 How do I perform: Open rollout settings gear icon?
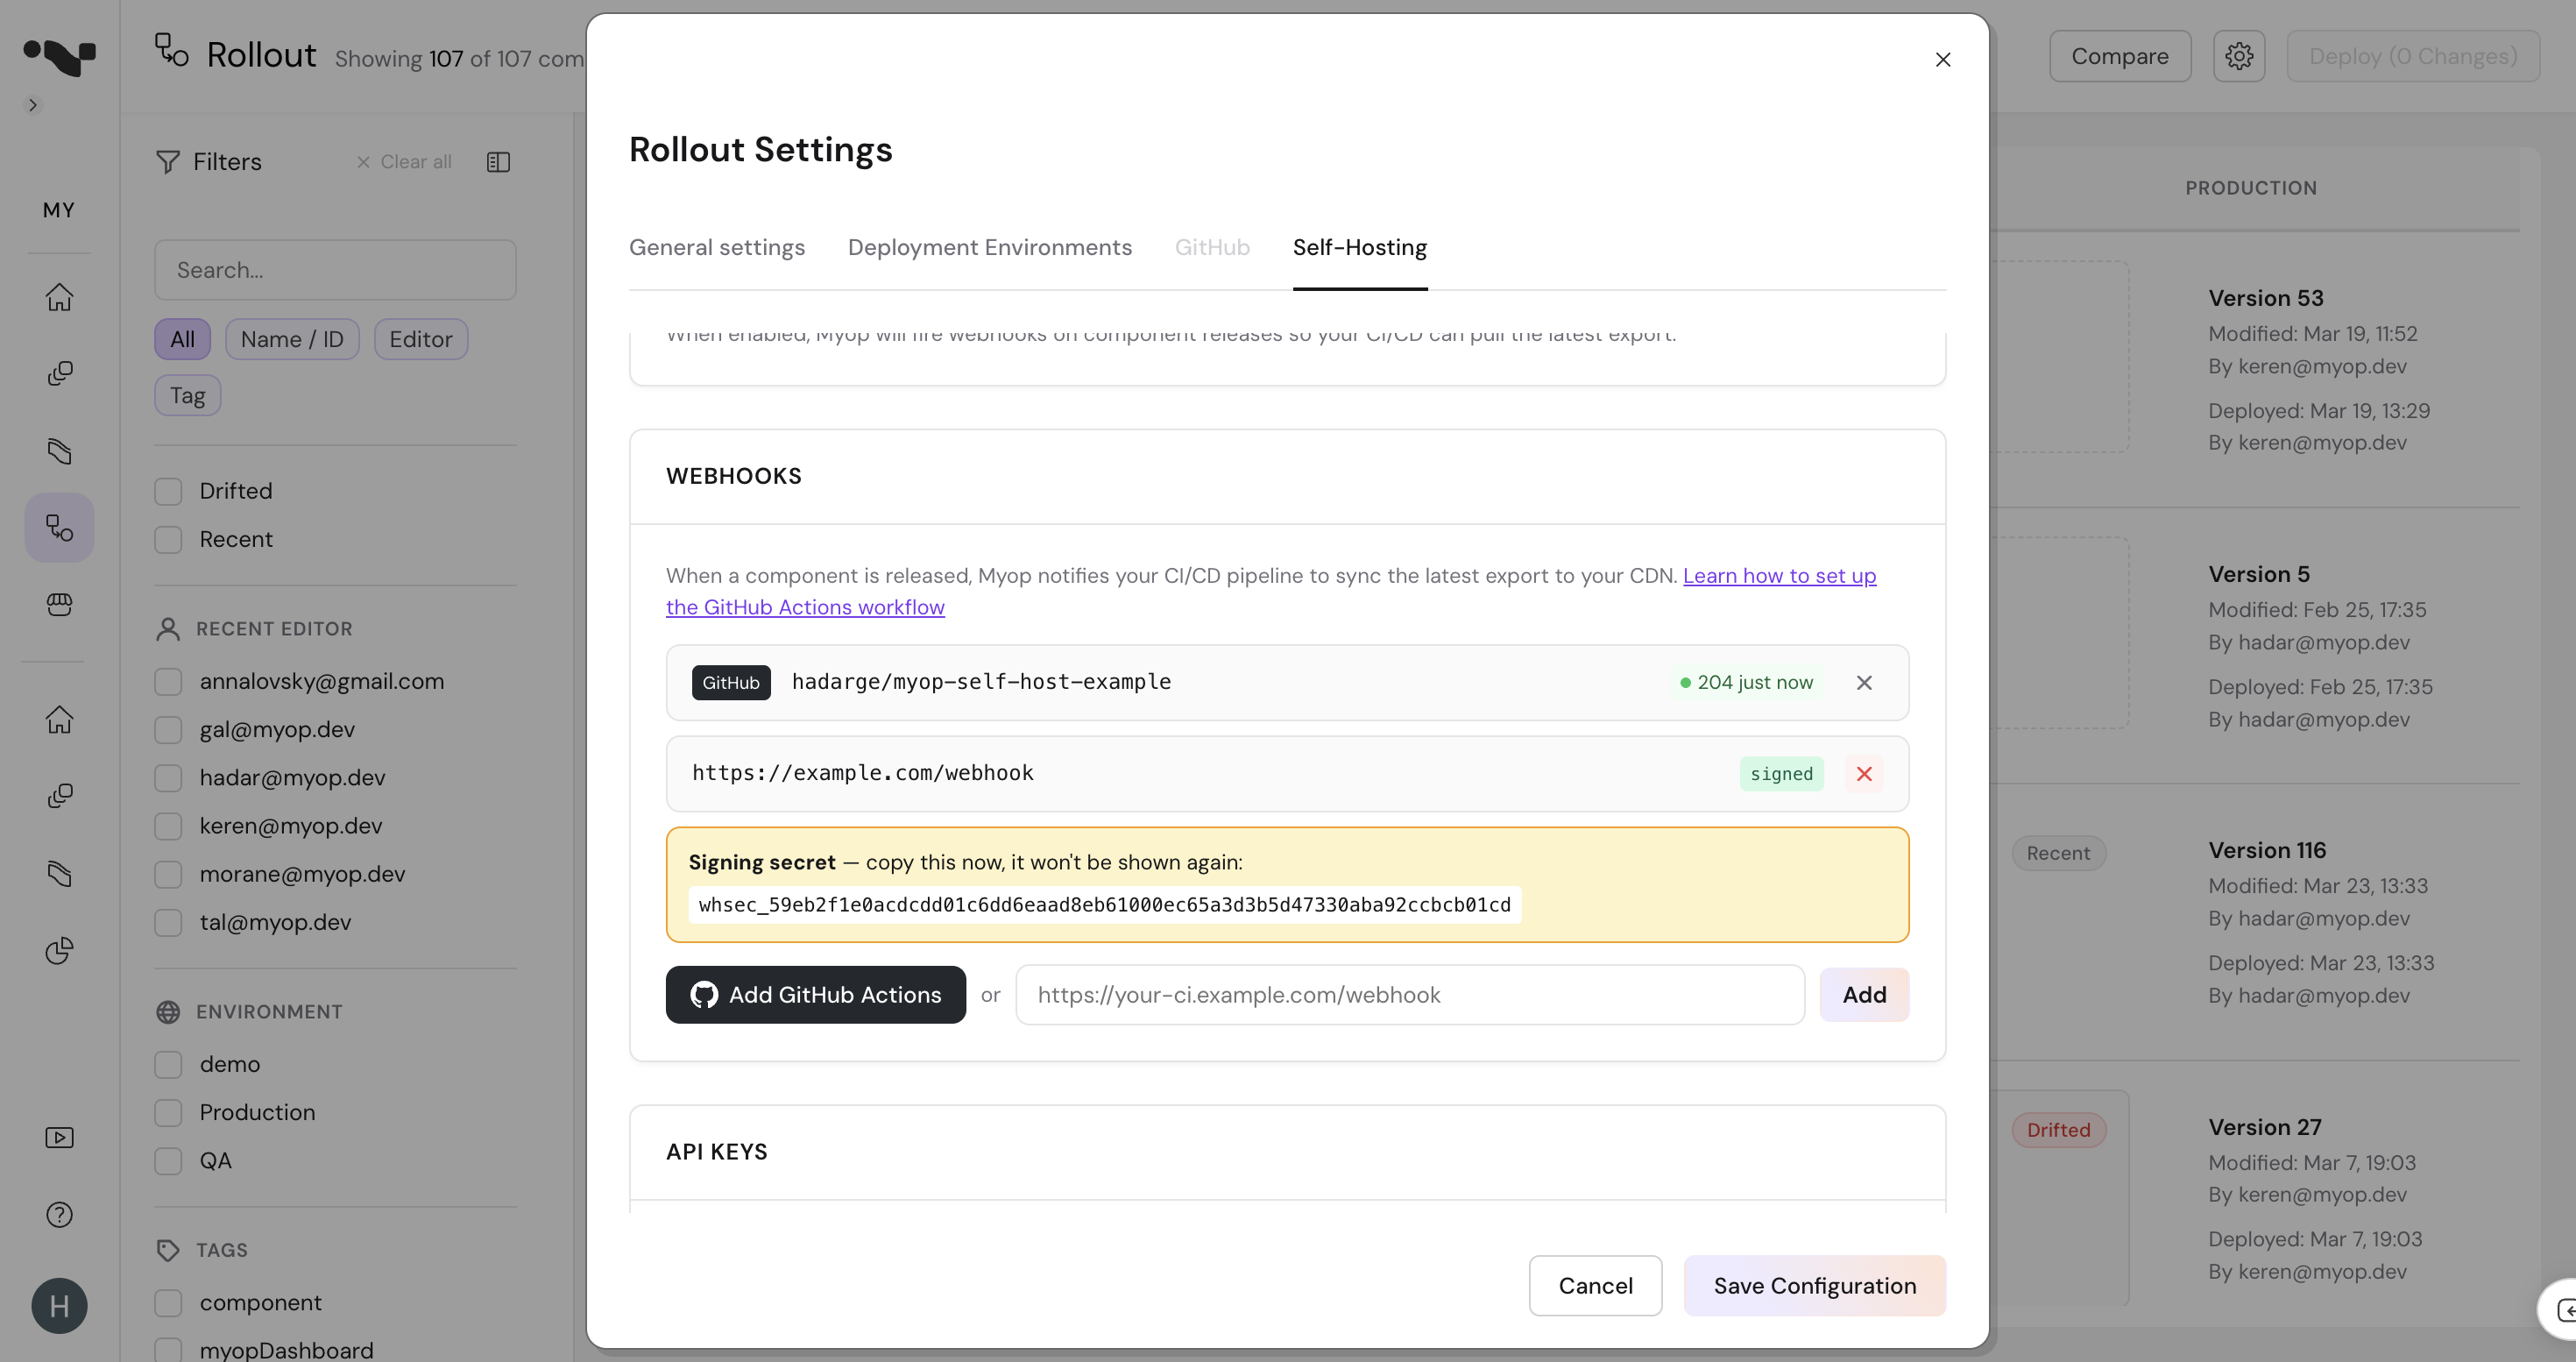[2238, 56]
